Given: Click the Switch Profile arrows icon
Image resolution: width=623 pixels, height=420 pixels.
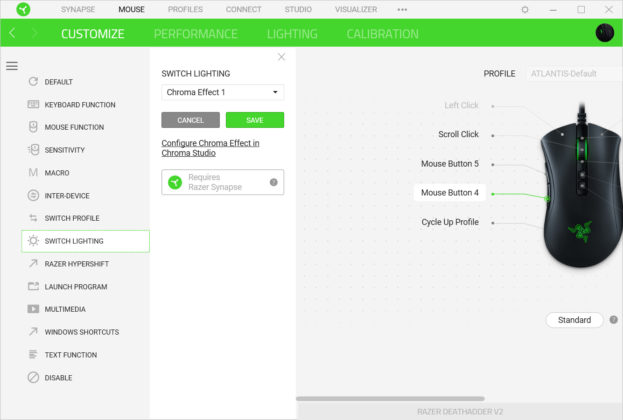Looking at the screenshot, I should [33, 218].
